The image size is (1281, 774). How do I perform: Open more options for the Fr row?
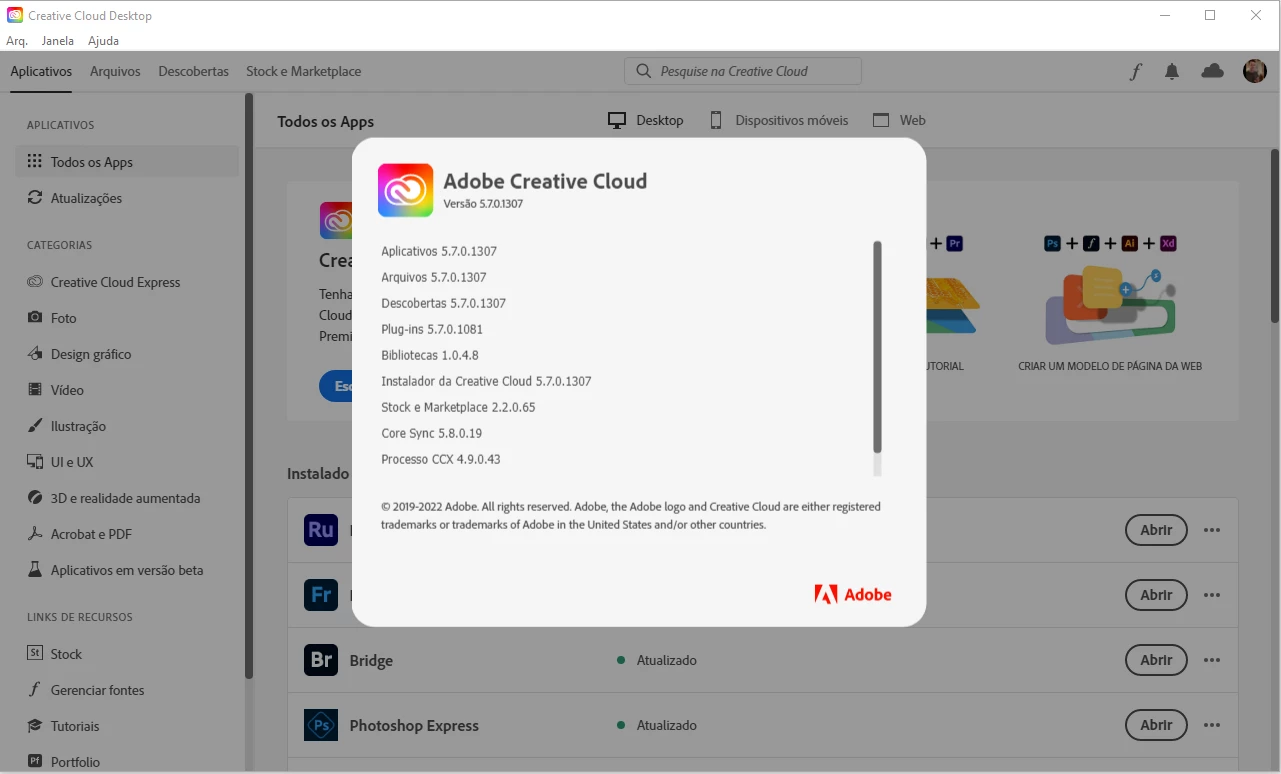click(1212, 595)
